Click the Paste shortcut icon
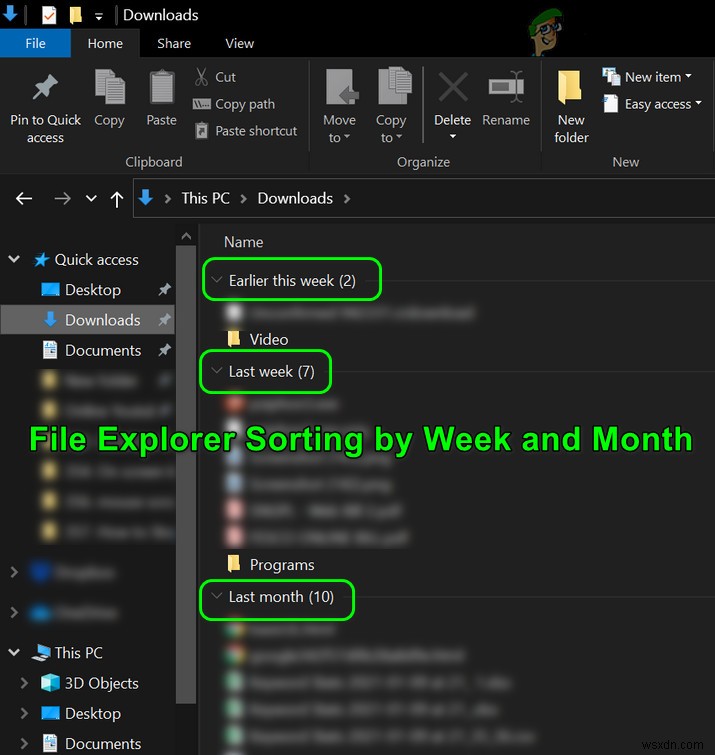 201,130
